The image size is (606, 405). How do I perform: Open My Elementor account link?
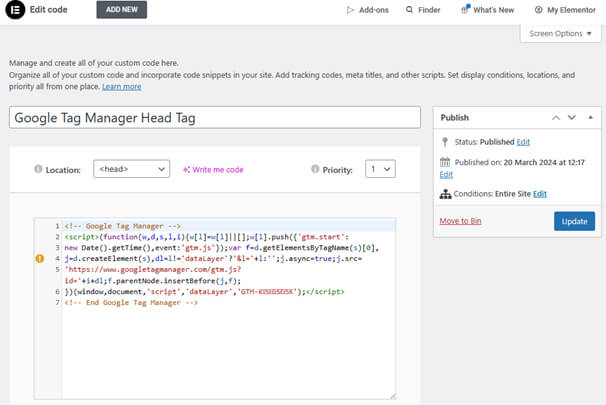tap(565, 10)
